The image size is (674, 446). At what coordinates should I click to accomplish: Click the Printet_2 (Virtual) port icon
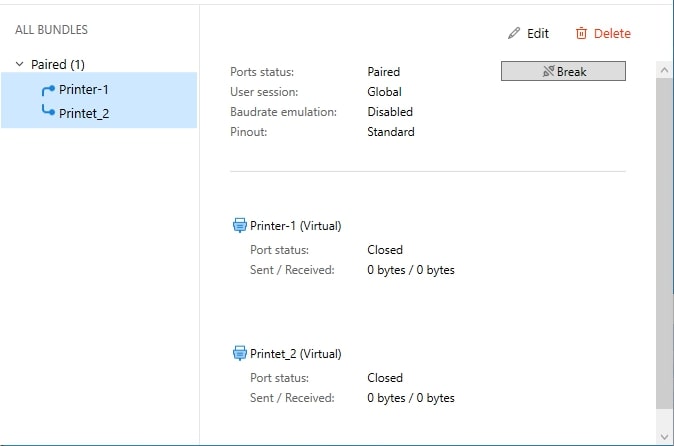[x=239, y=353]
